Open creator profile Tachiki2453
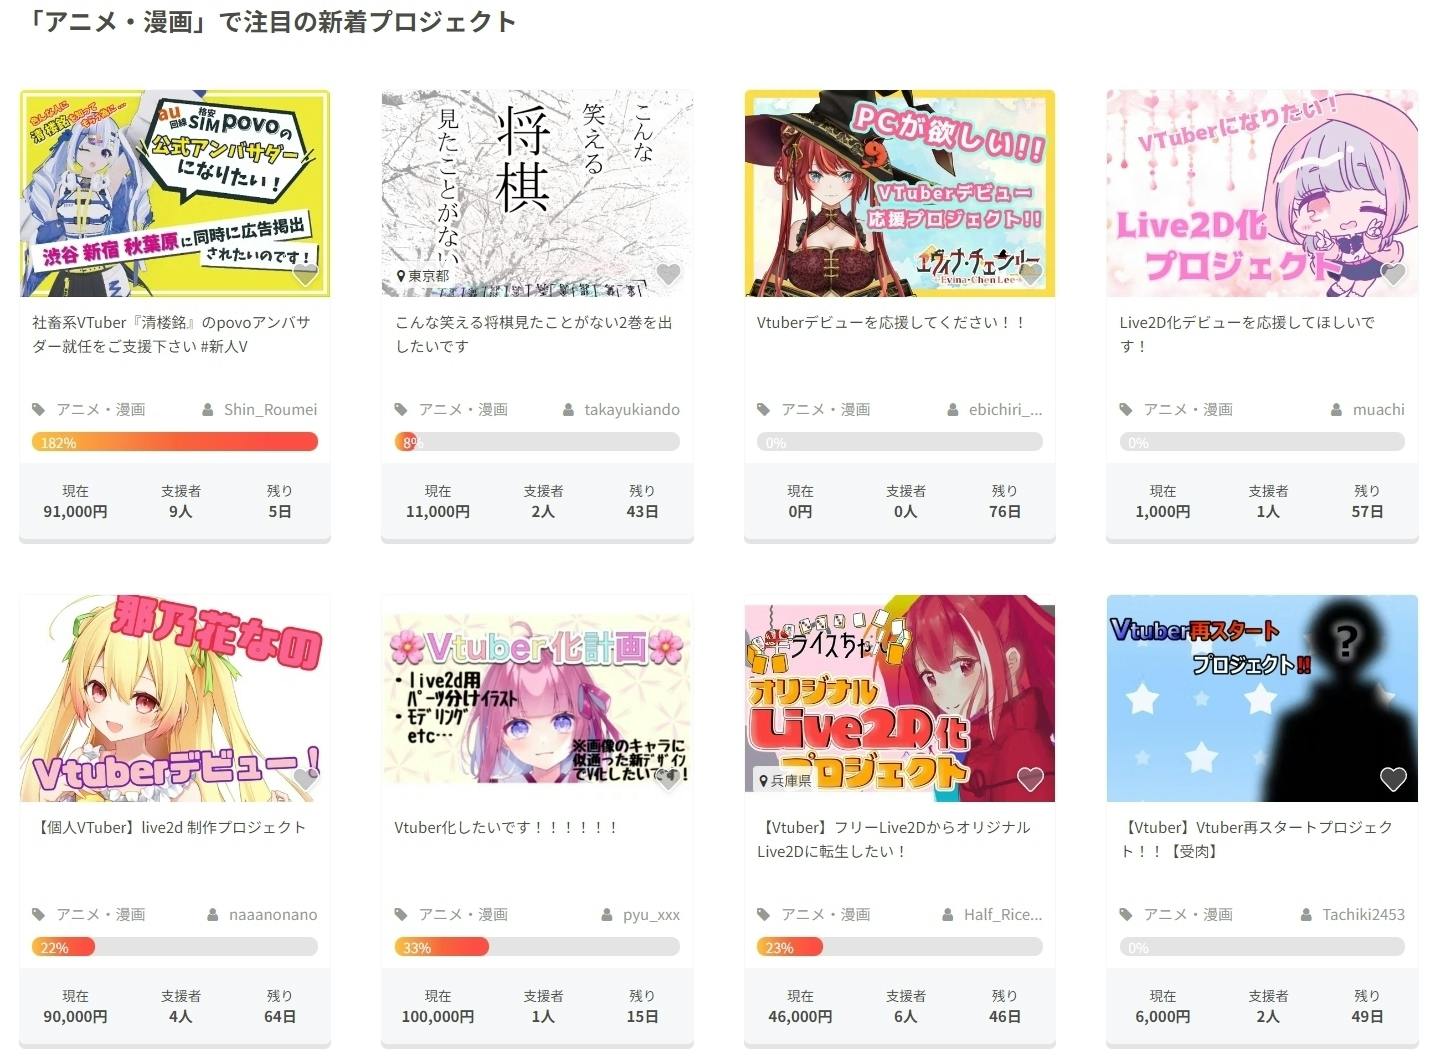This screenshot has width=1435, height=1063. [x=1363, y=914]
